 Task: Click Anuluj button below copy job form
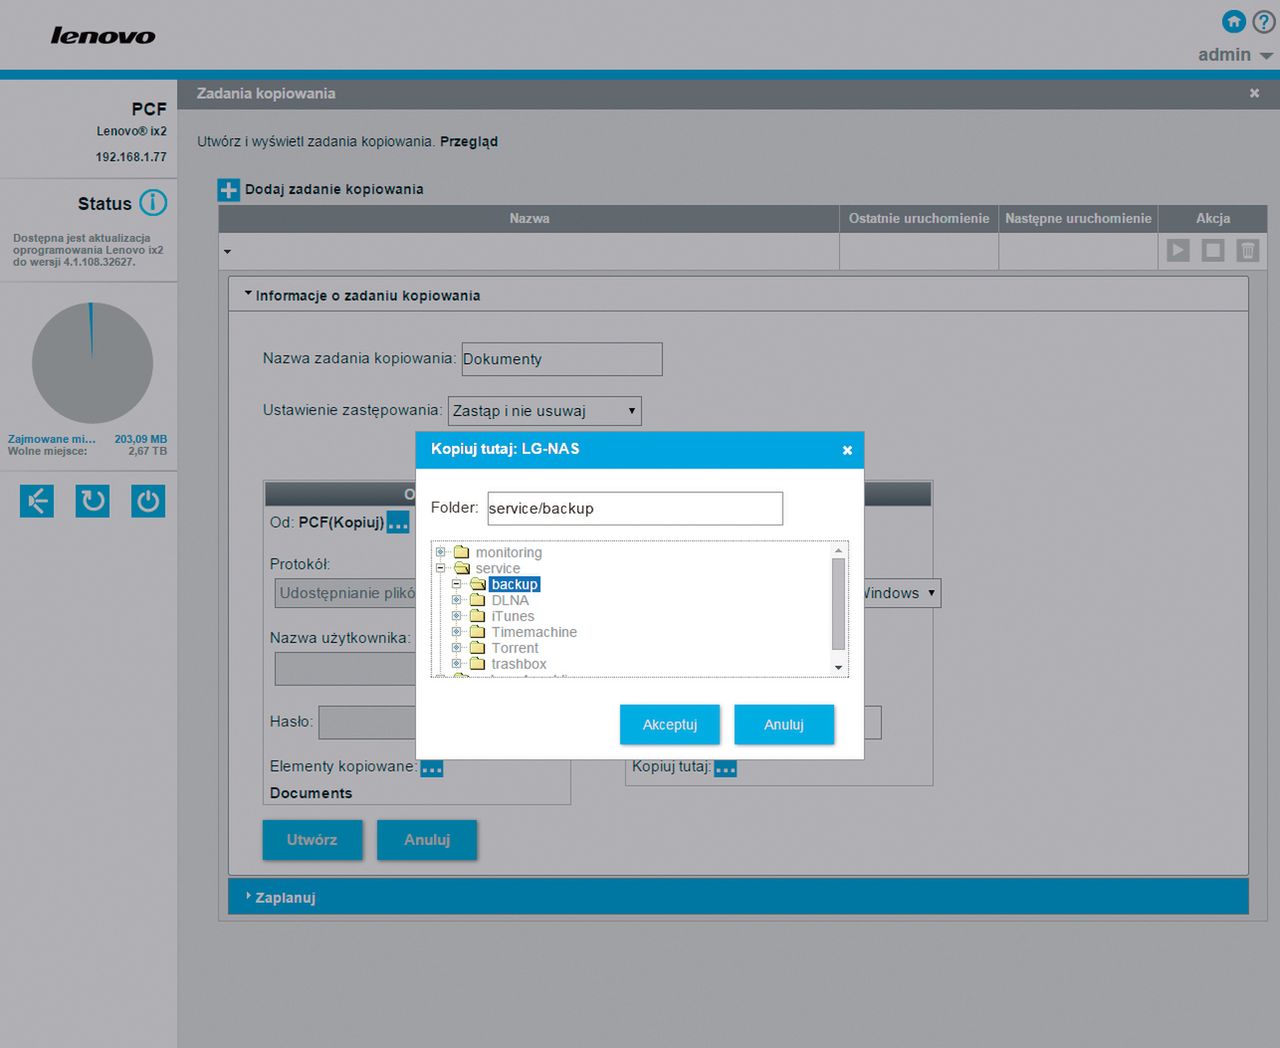pyautogui.click(x=427, y=840)
